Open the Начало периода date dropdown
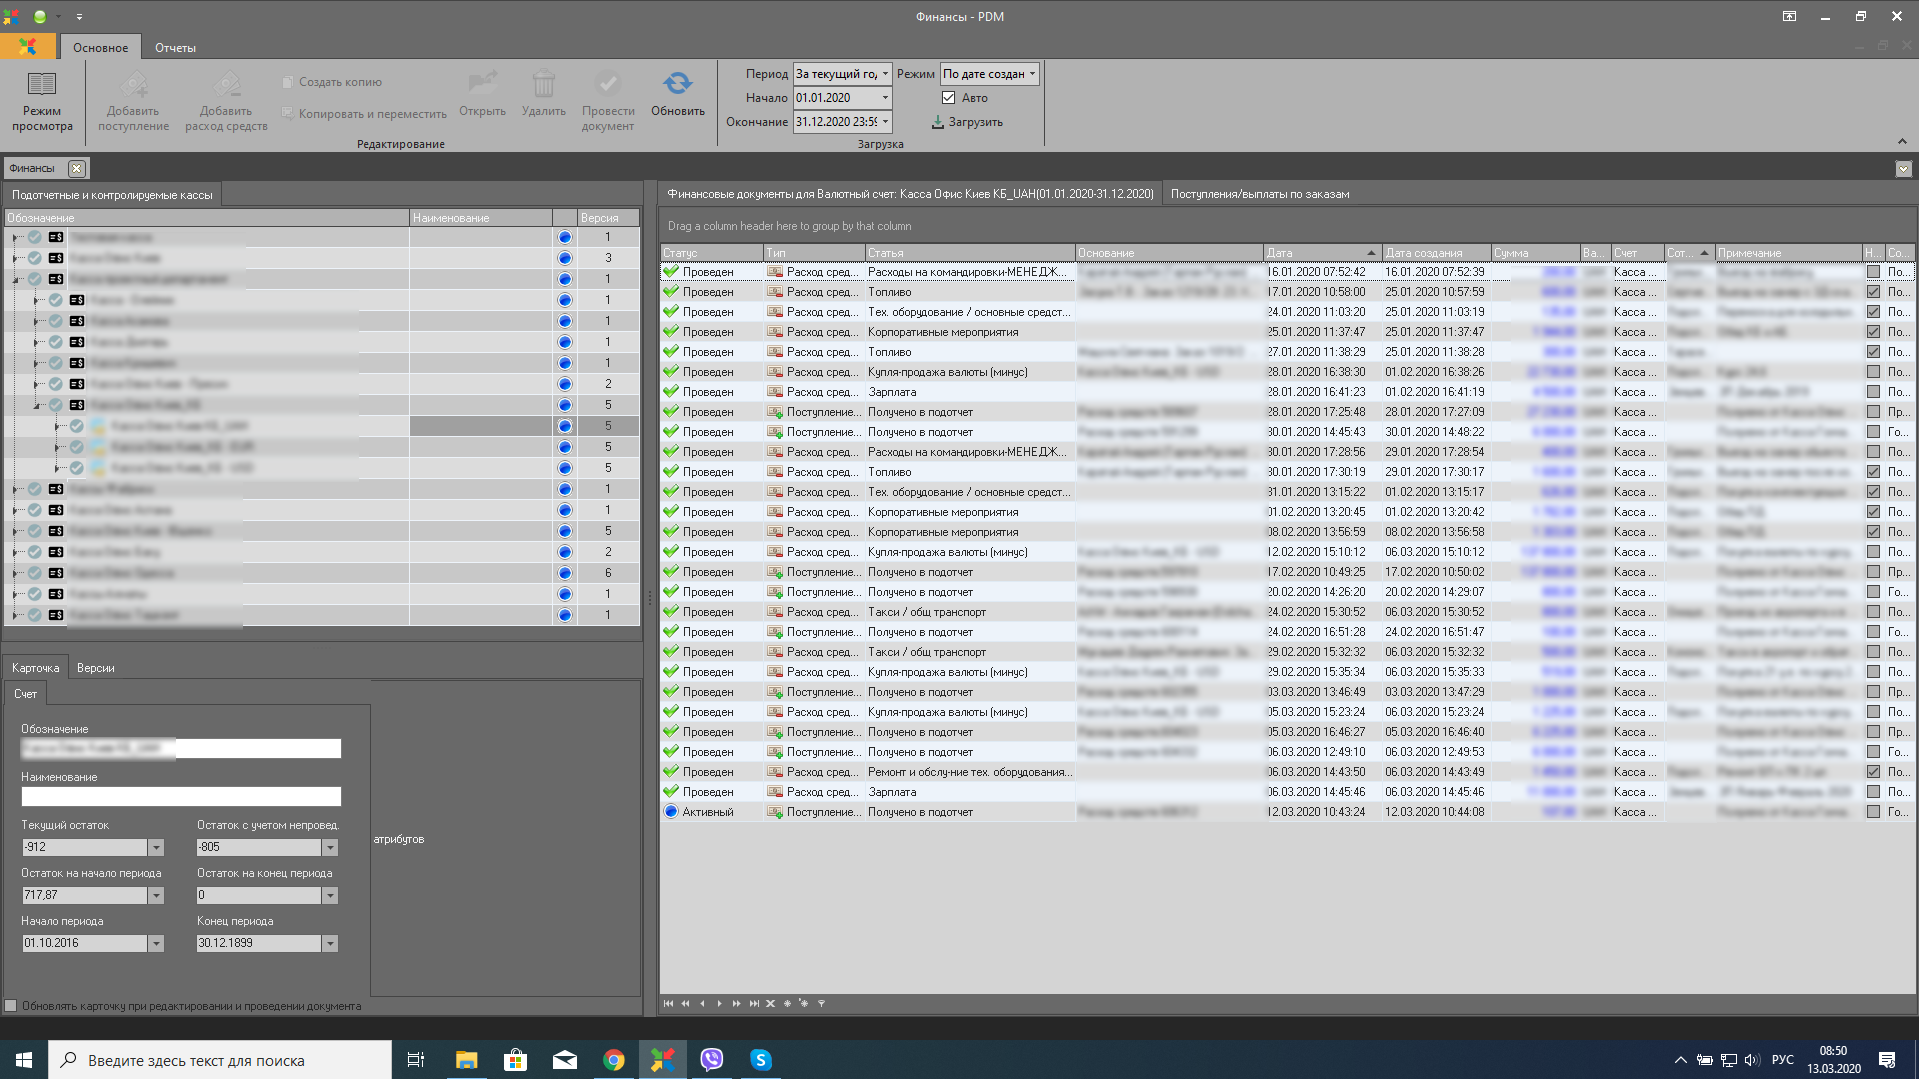The image size is (1919, 1079). [x=156, y=943]
